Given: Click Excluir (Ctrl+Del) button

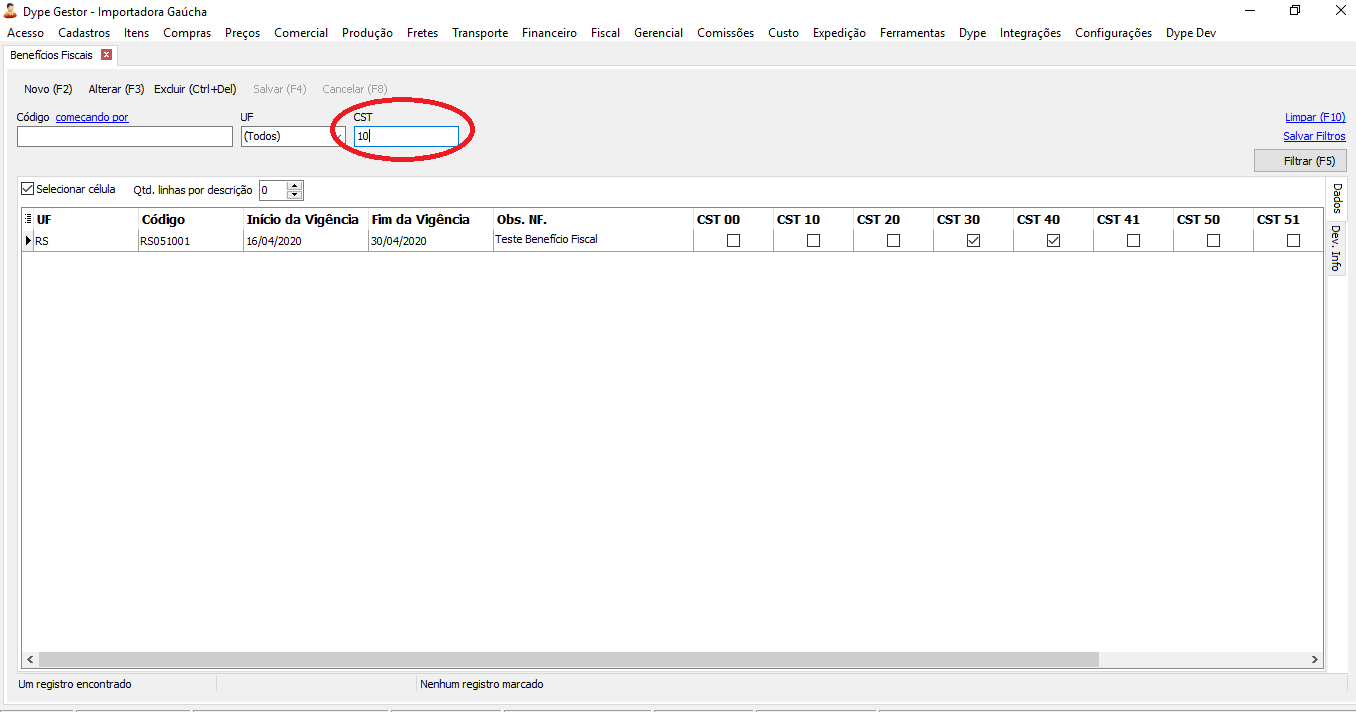Looking at the screenshot, I should coord(195,89).
